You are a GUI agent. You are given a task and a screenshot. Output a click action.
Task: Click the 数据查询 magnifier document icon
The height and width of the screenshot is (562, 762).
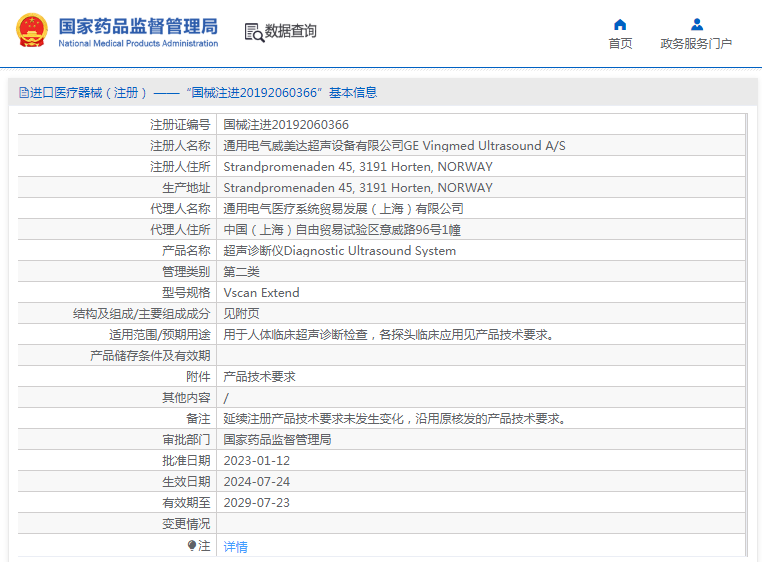click(x=254, y=32)
